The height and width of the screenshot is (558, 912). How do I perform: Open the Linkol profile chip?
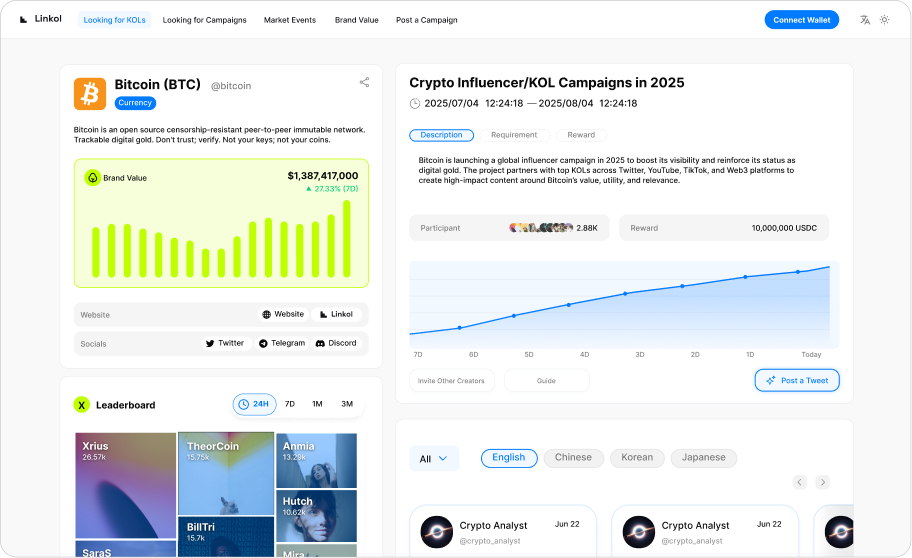336,314
